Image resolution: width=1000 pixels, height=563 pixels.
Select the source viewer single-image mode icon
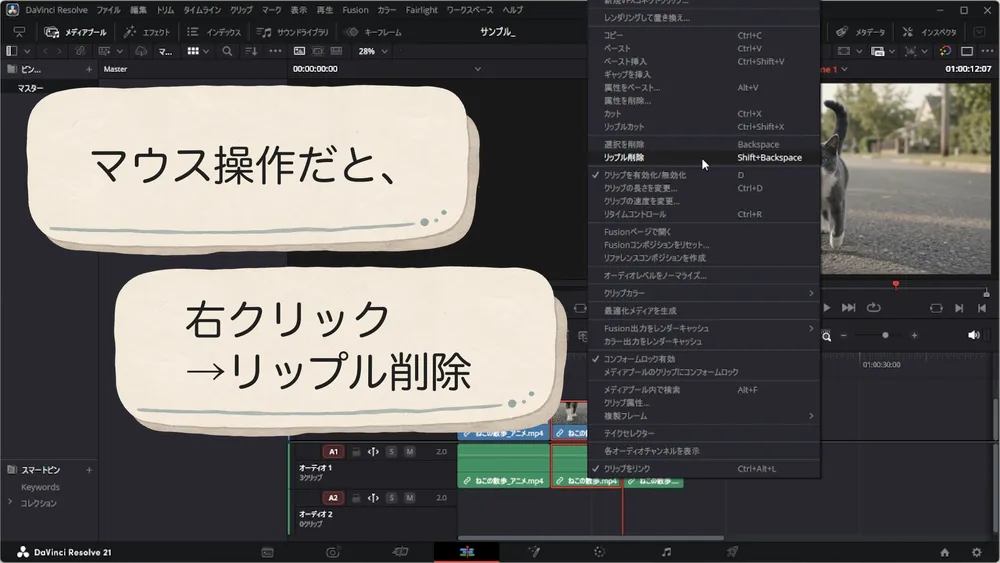pyautogui.click(x=299, y=51)
